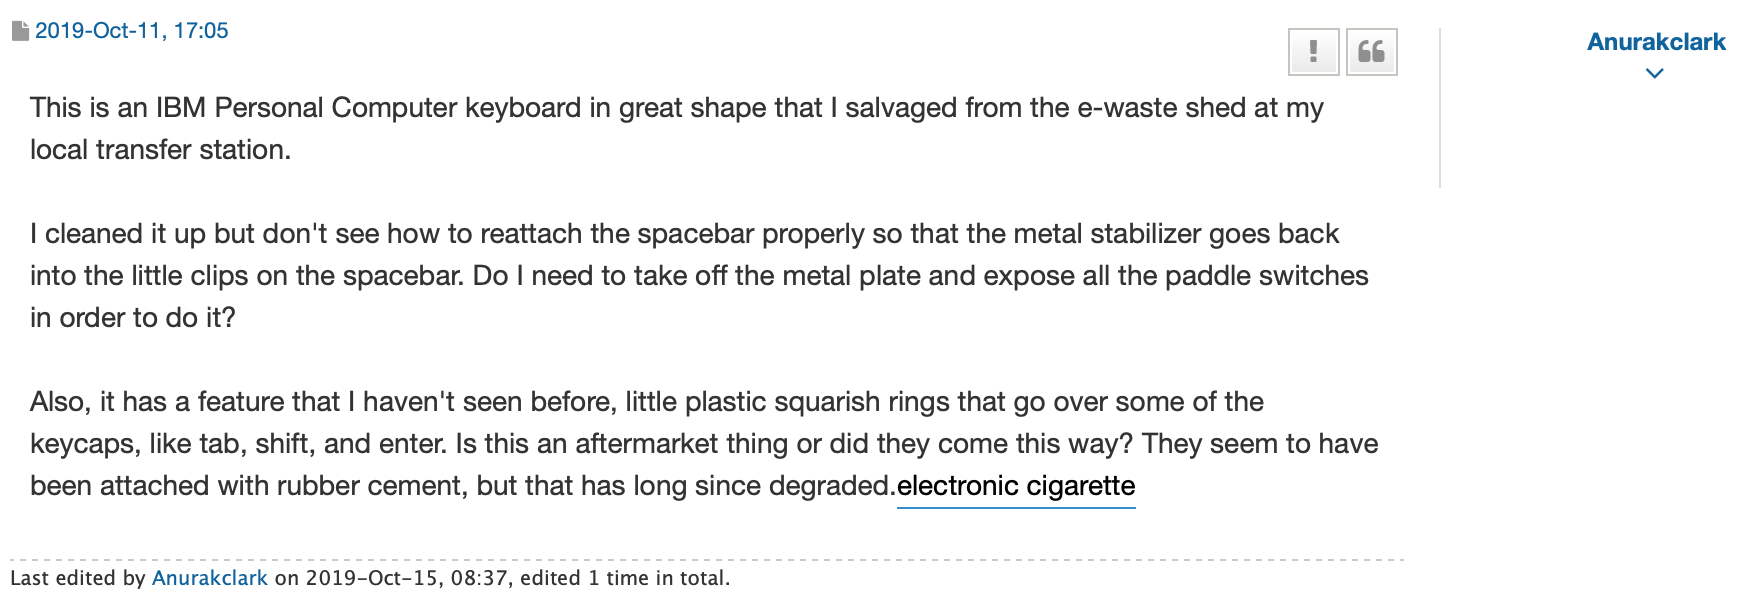Click the Anurakclark link in the edit notice

point(208,578)
